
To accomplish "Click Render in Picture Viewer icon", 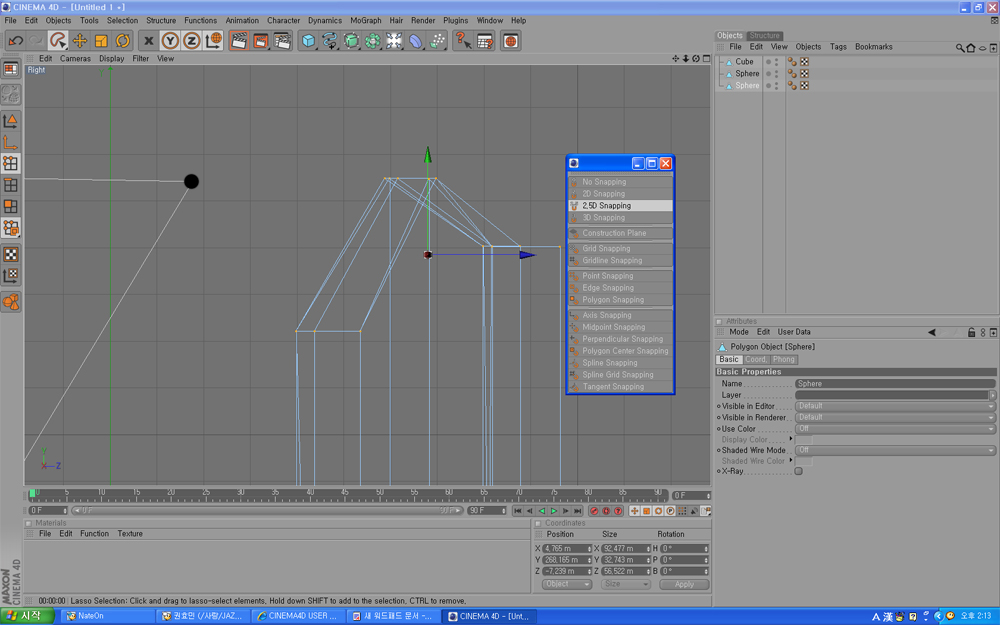I will (x=261, y=41).
